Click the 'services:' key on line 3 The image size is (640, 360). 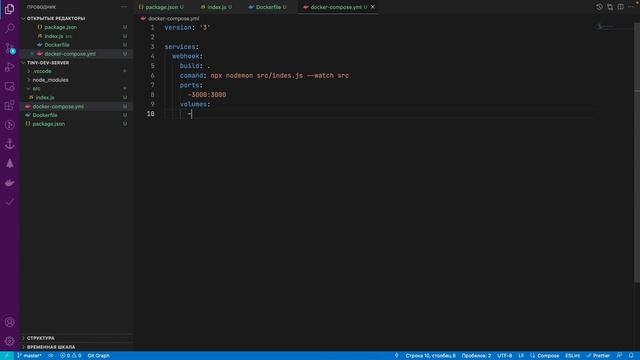pos(182,47)
